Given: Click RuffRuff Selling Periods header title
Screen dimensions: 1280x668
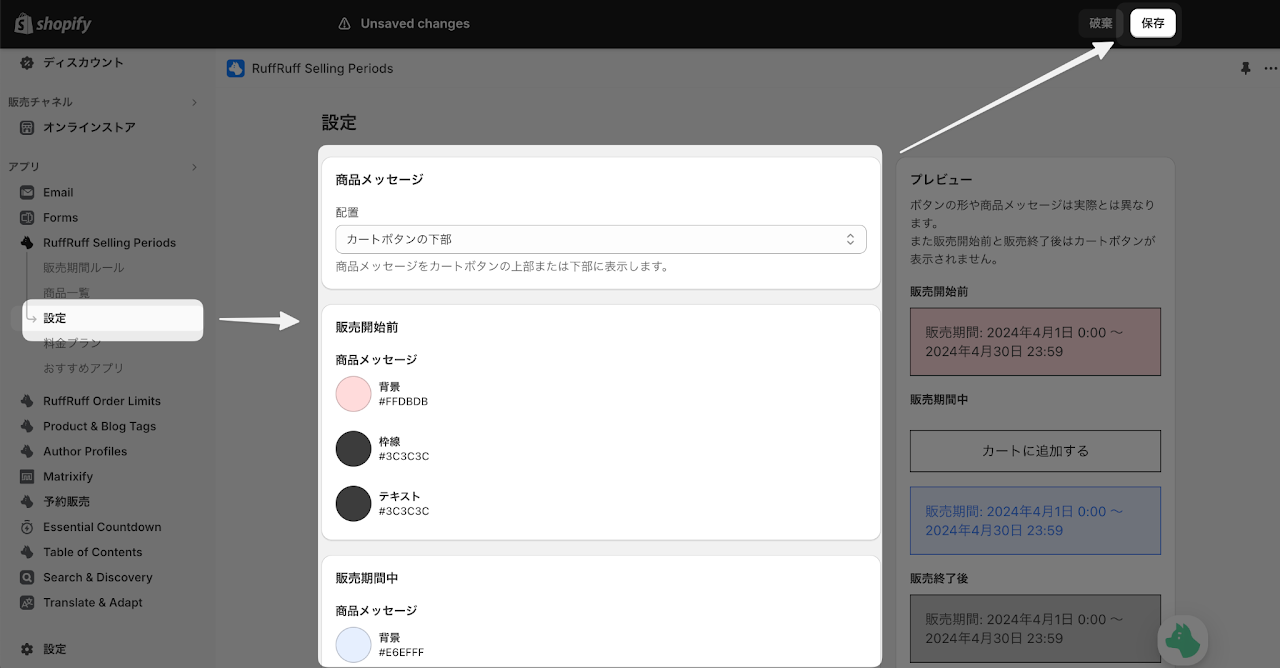Looking at the screenshot, I should click(x=323, y=69).
